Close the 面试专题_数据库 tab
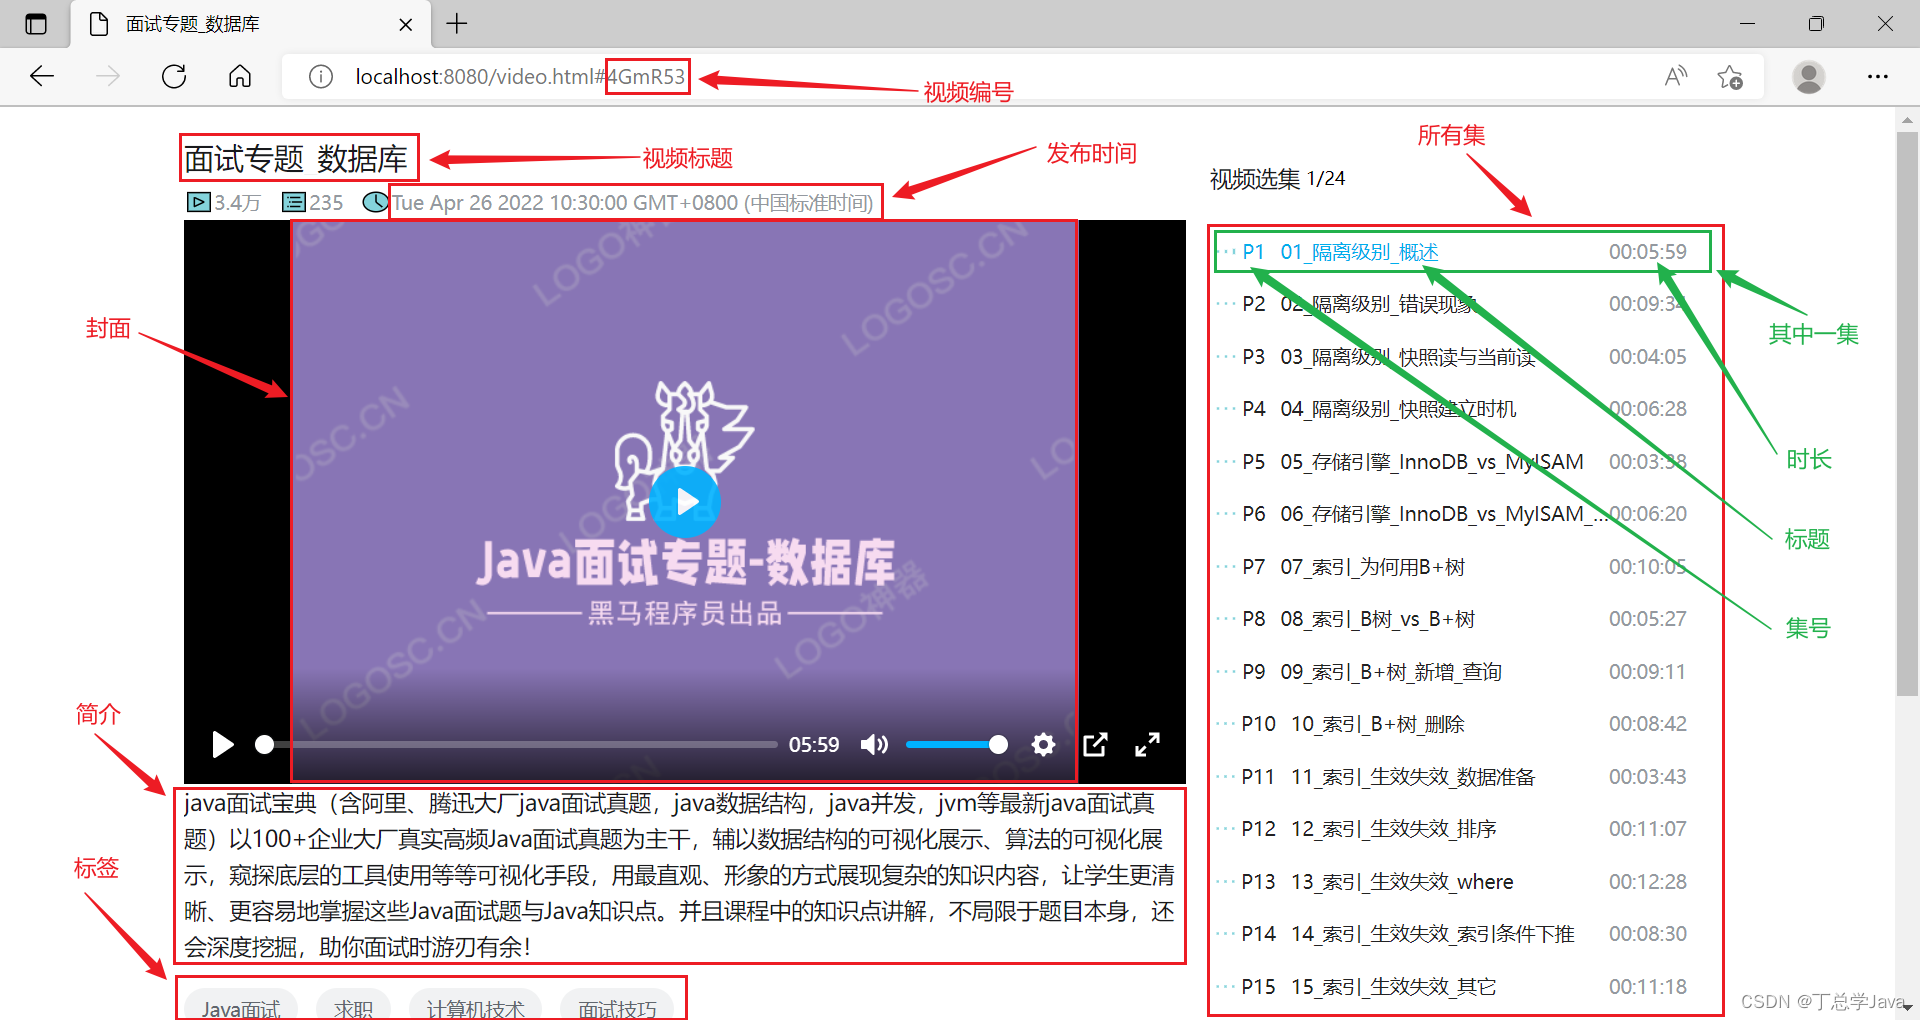This screenshot has width=1920, height=1020. tap(406, 24)
